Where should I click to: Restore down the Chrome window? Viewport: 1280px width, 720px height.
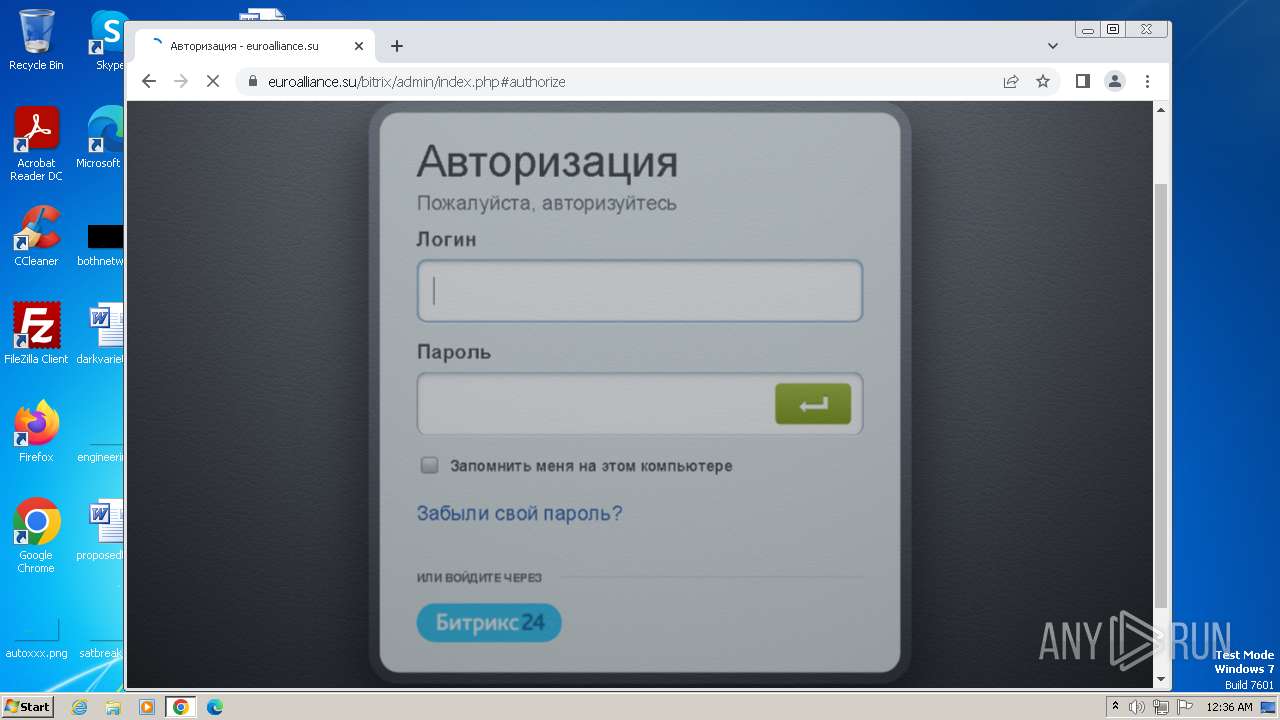coord(1113,30)
